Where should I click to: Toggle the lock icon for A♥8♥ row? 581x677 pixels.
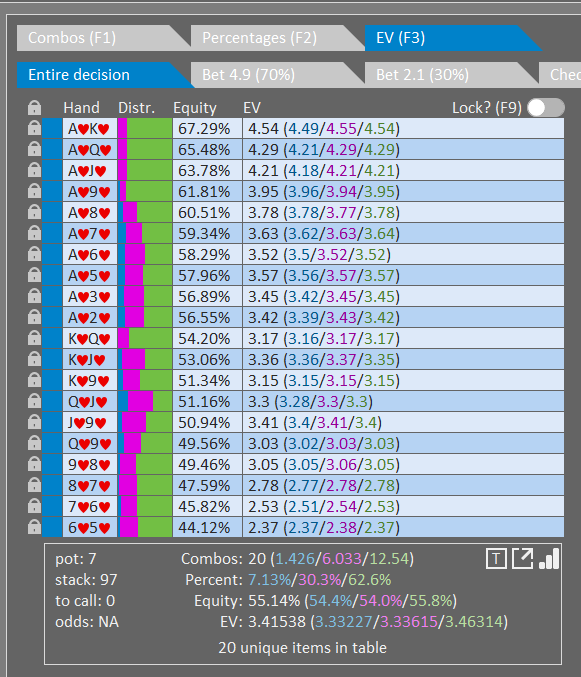click(x=34, y=212)
